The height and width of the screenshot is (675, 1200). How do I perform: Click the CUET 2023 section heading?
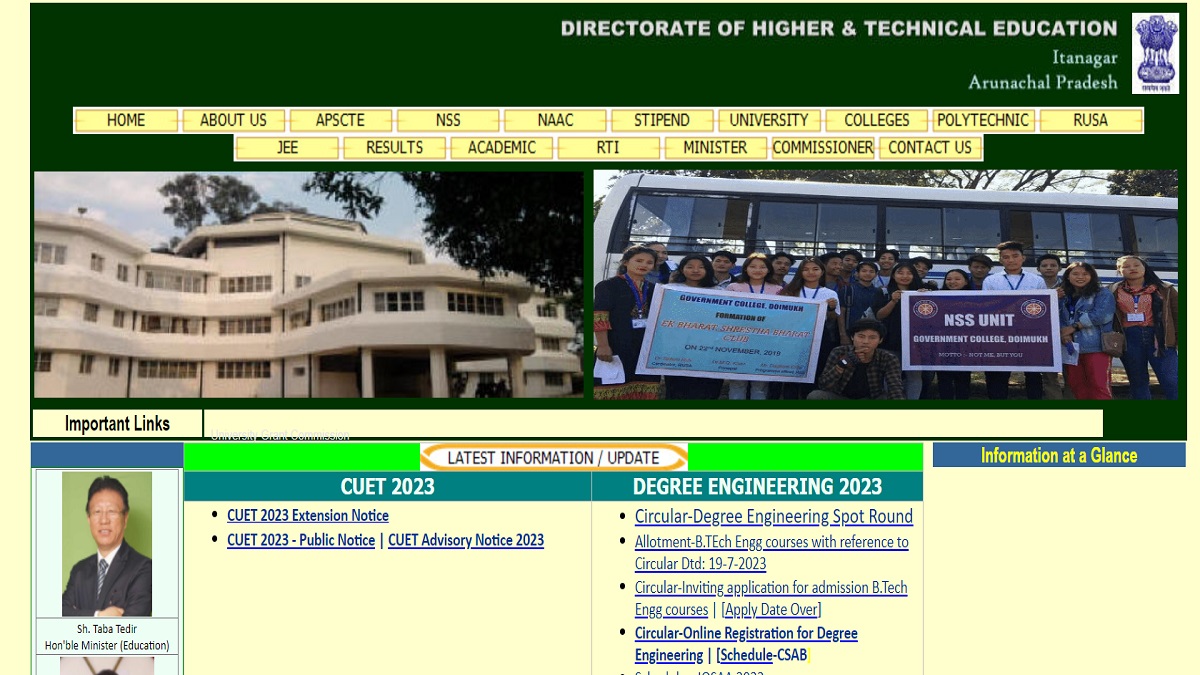pos(388,487)
